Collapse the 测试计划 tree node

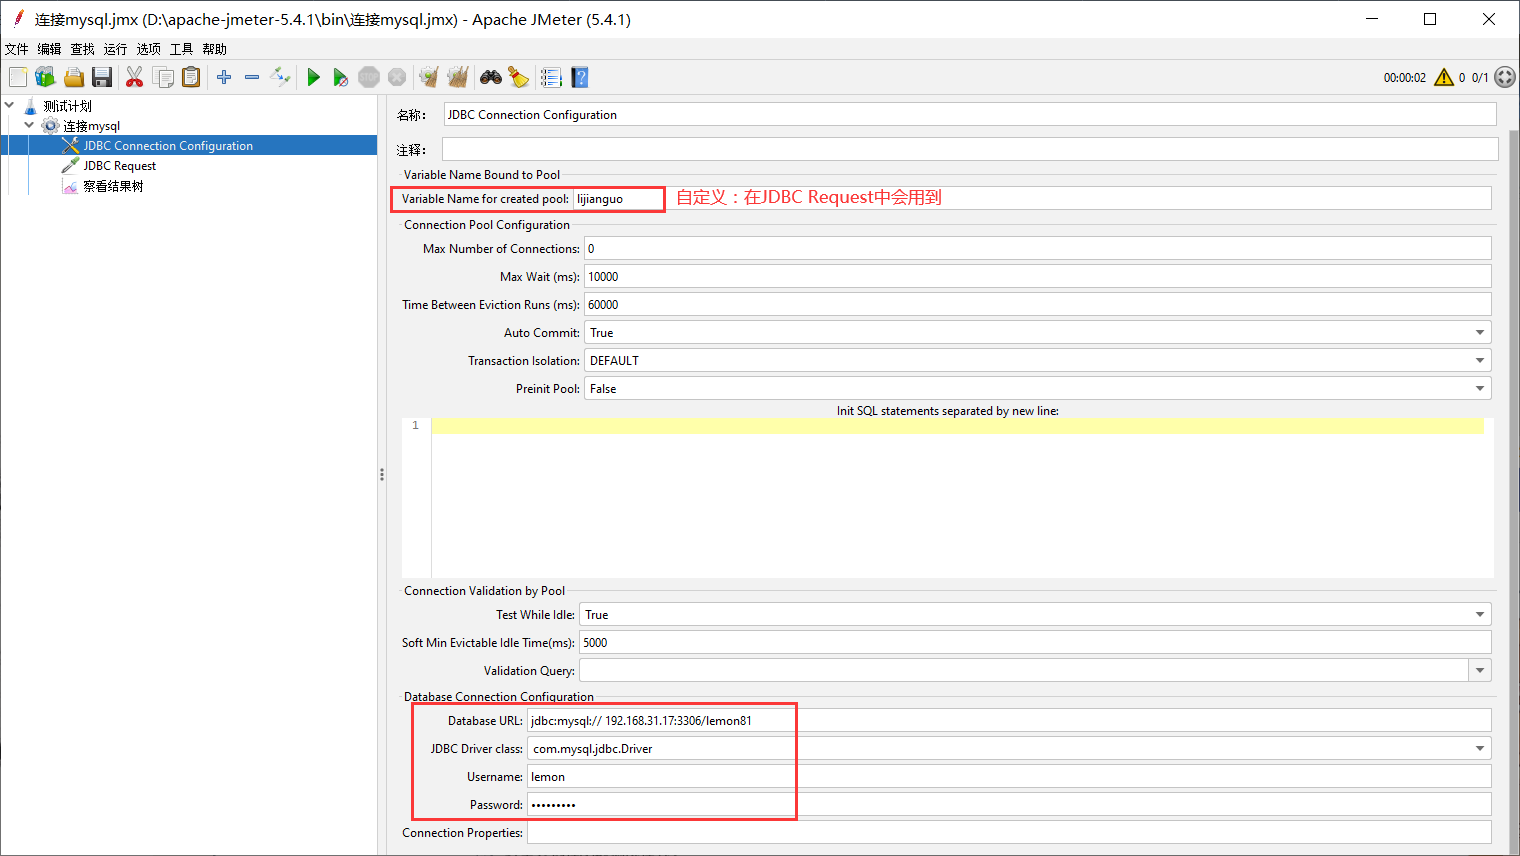click(10, 105)
